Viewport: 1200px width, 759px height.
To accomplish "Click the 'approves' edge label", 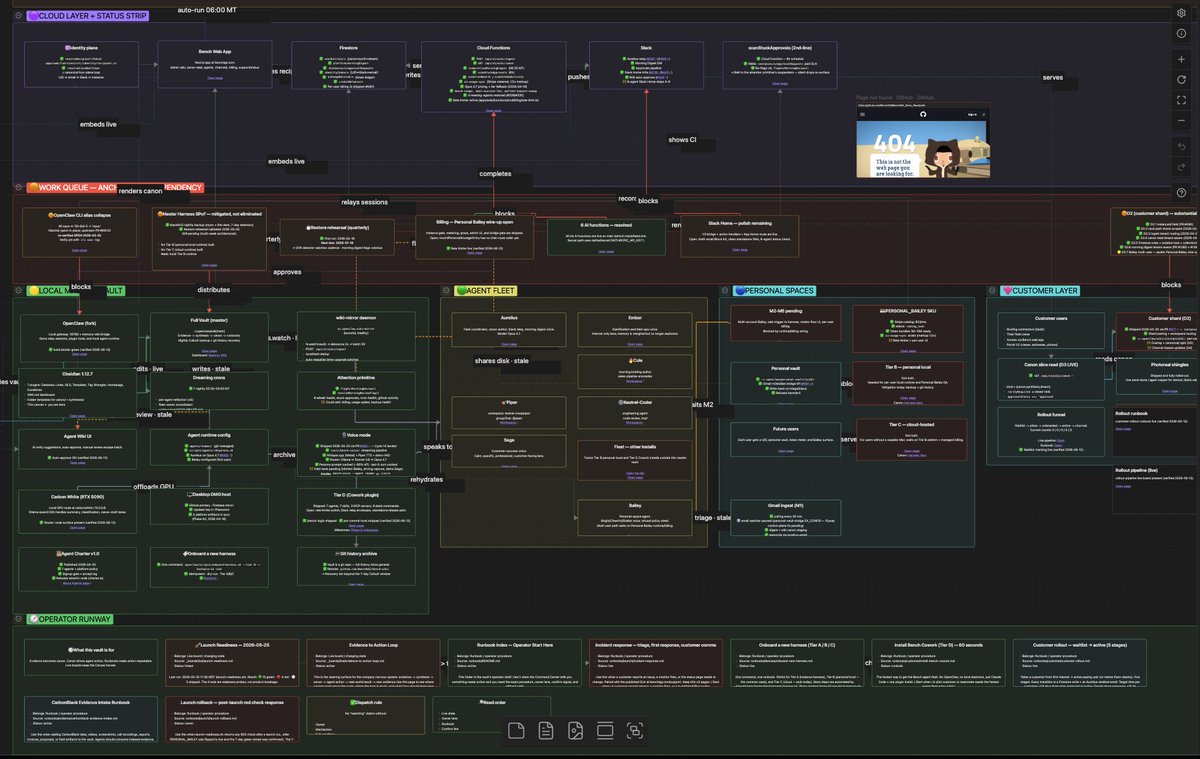I will click(287, 271).
